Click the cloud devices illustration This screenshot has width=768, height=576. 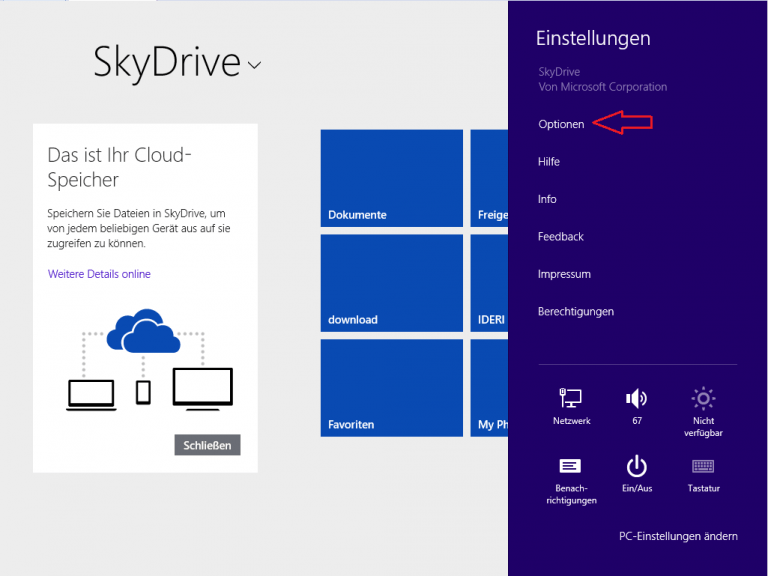(x=150, y=360)
